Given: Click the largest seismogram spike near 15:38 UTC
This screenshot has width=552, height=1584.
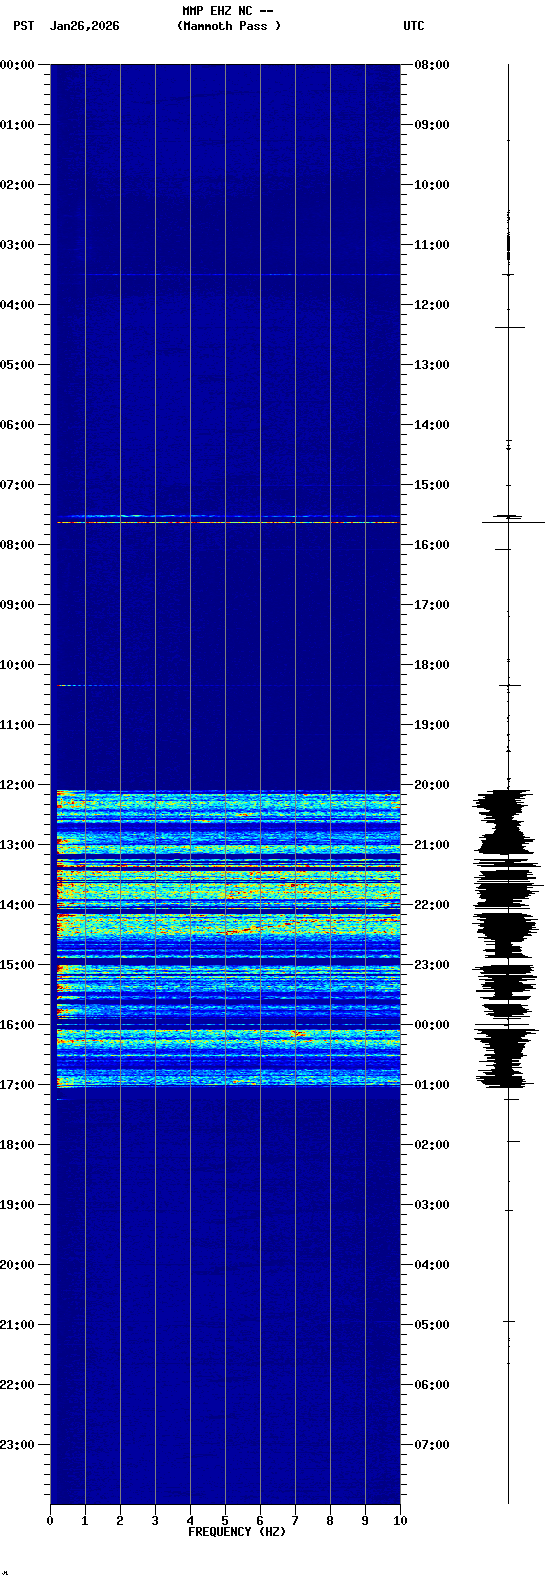Looking at the screenshot, I should 513,522.
